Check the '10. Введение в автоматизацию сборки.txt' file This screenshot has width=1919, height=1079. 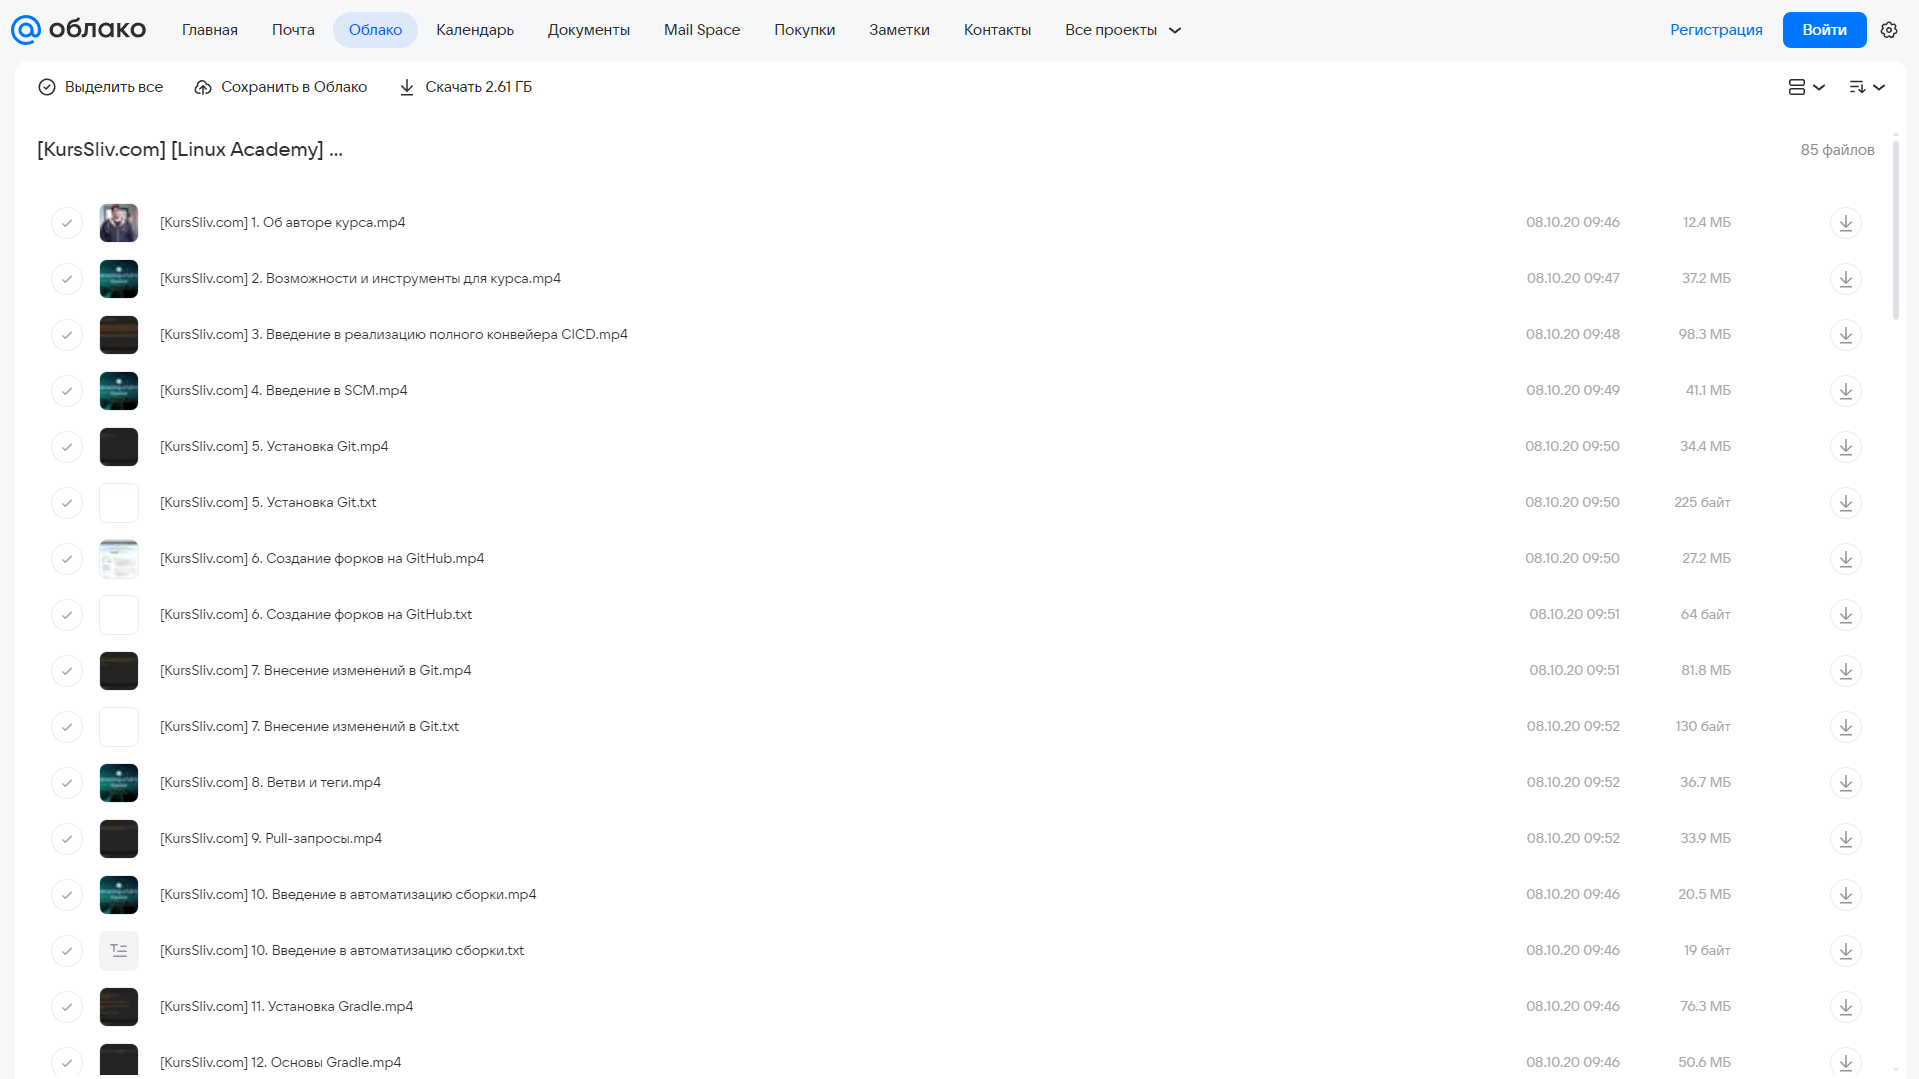67,951
